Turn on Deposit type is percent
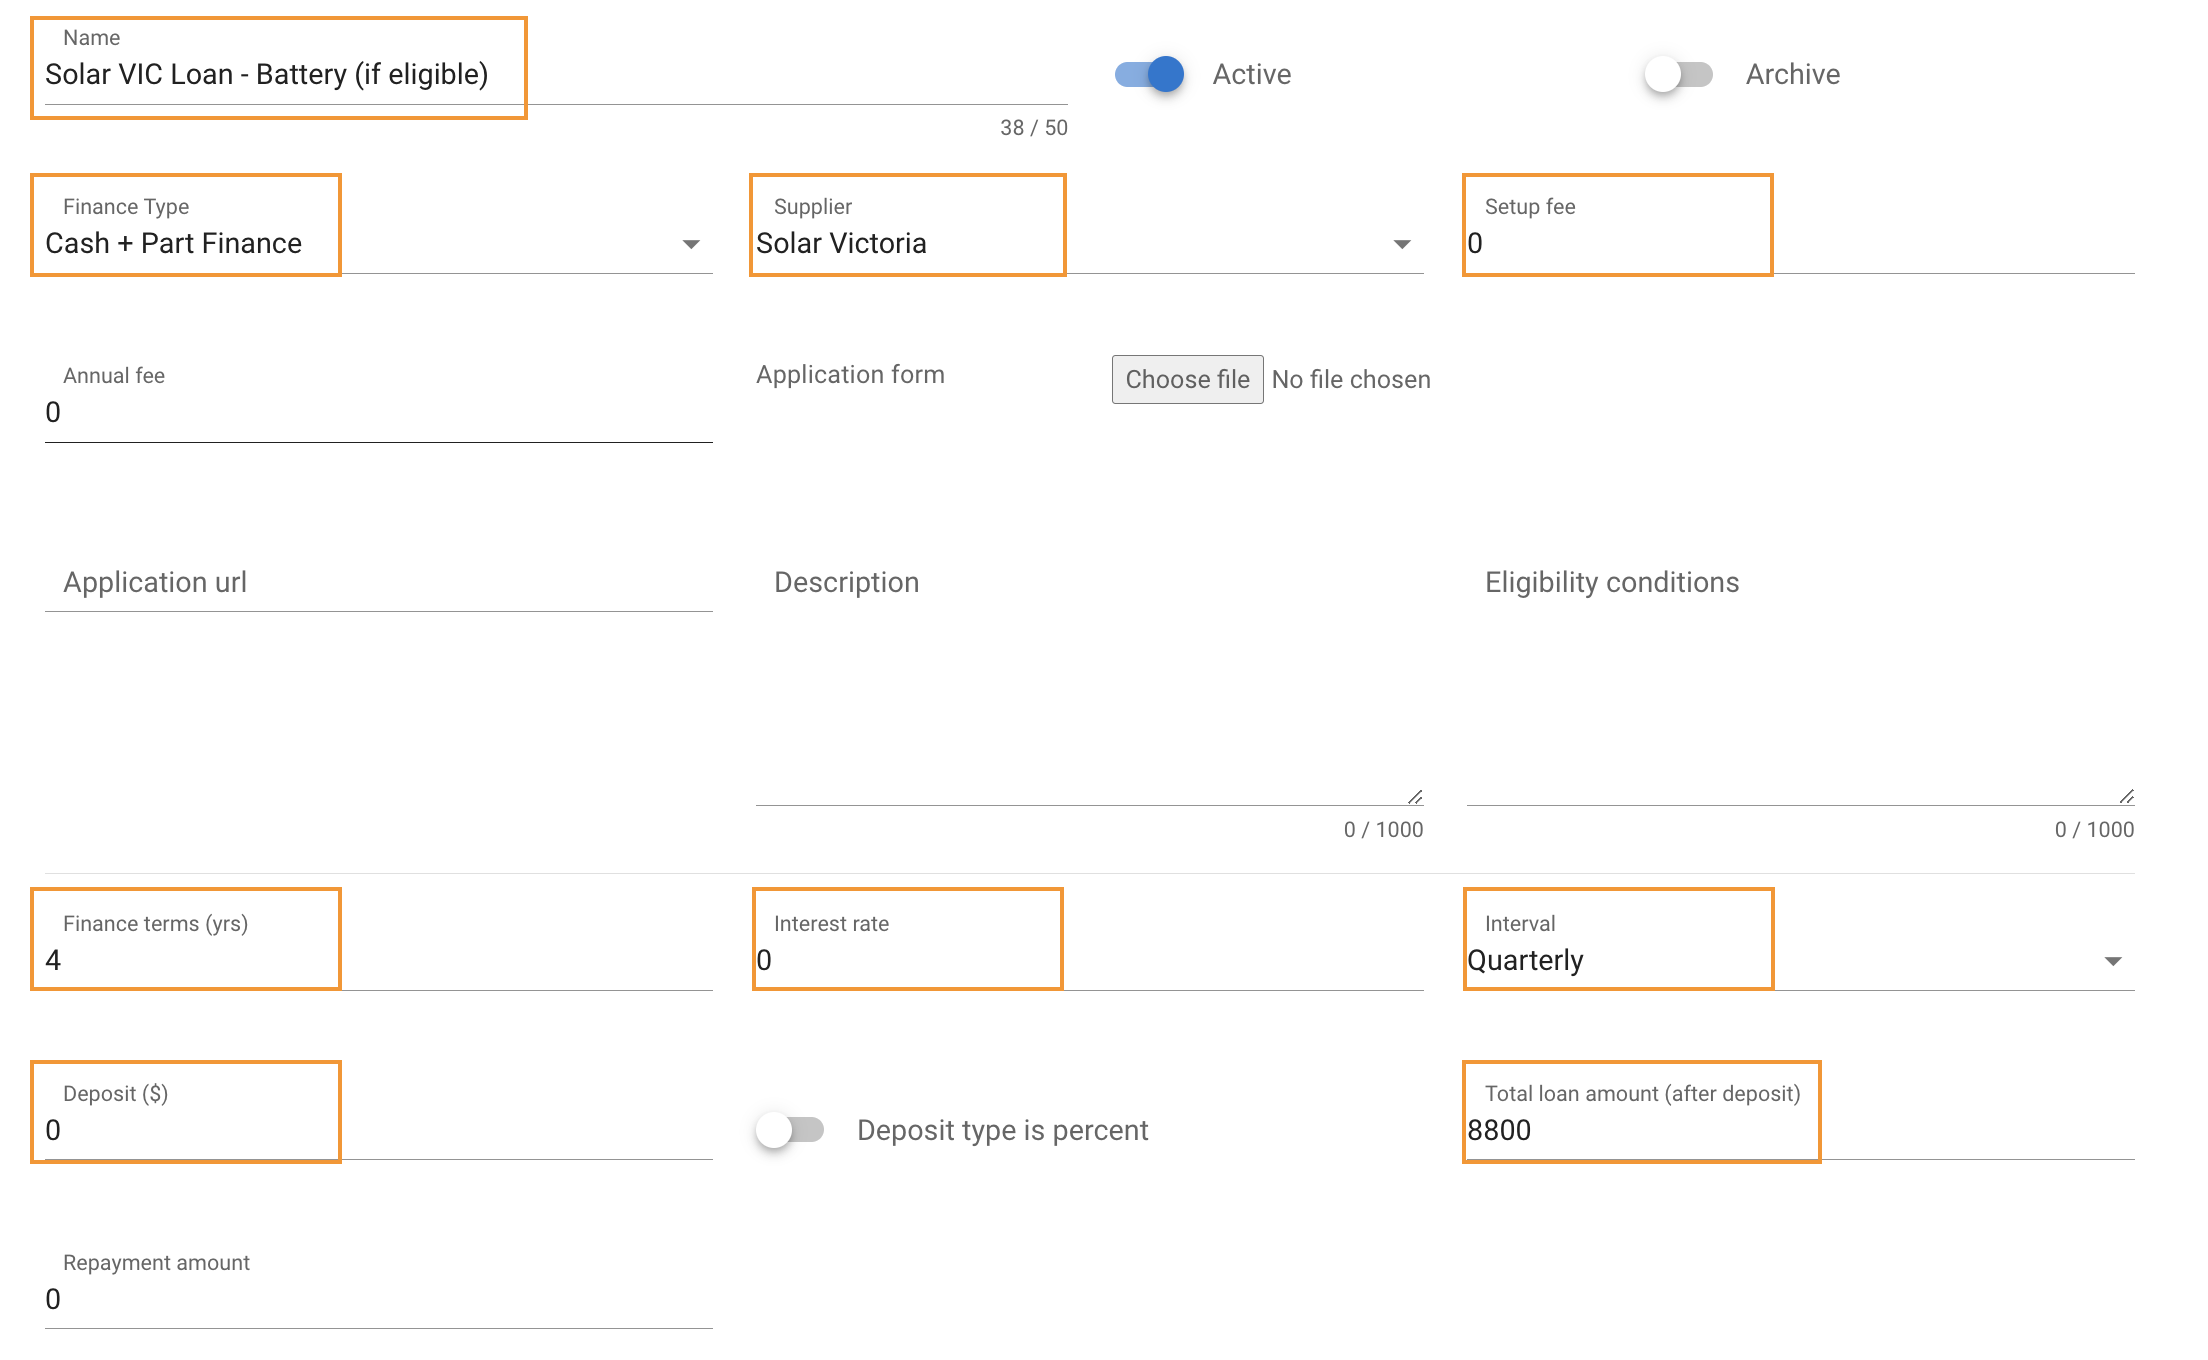Screen dimensions: 2208x1360 [x=790, y=1130]
